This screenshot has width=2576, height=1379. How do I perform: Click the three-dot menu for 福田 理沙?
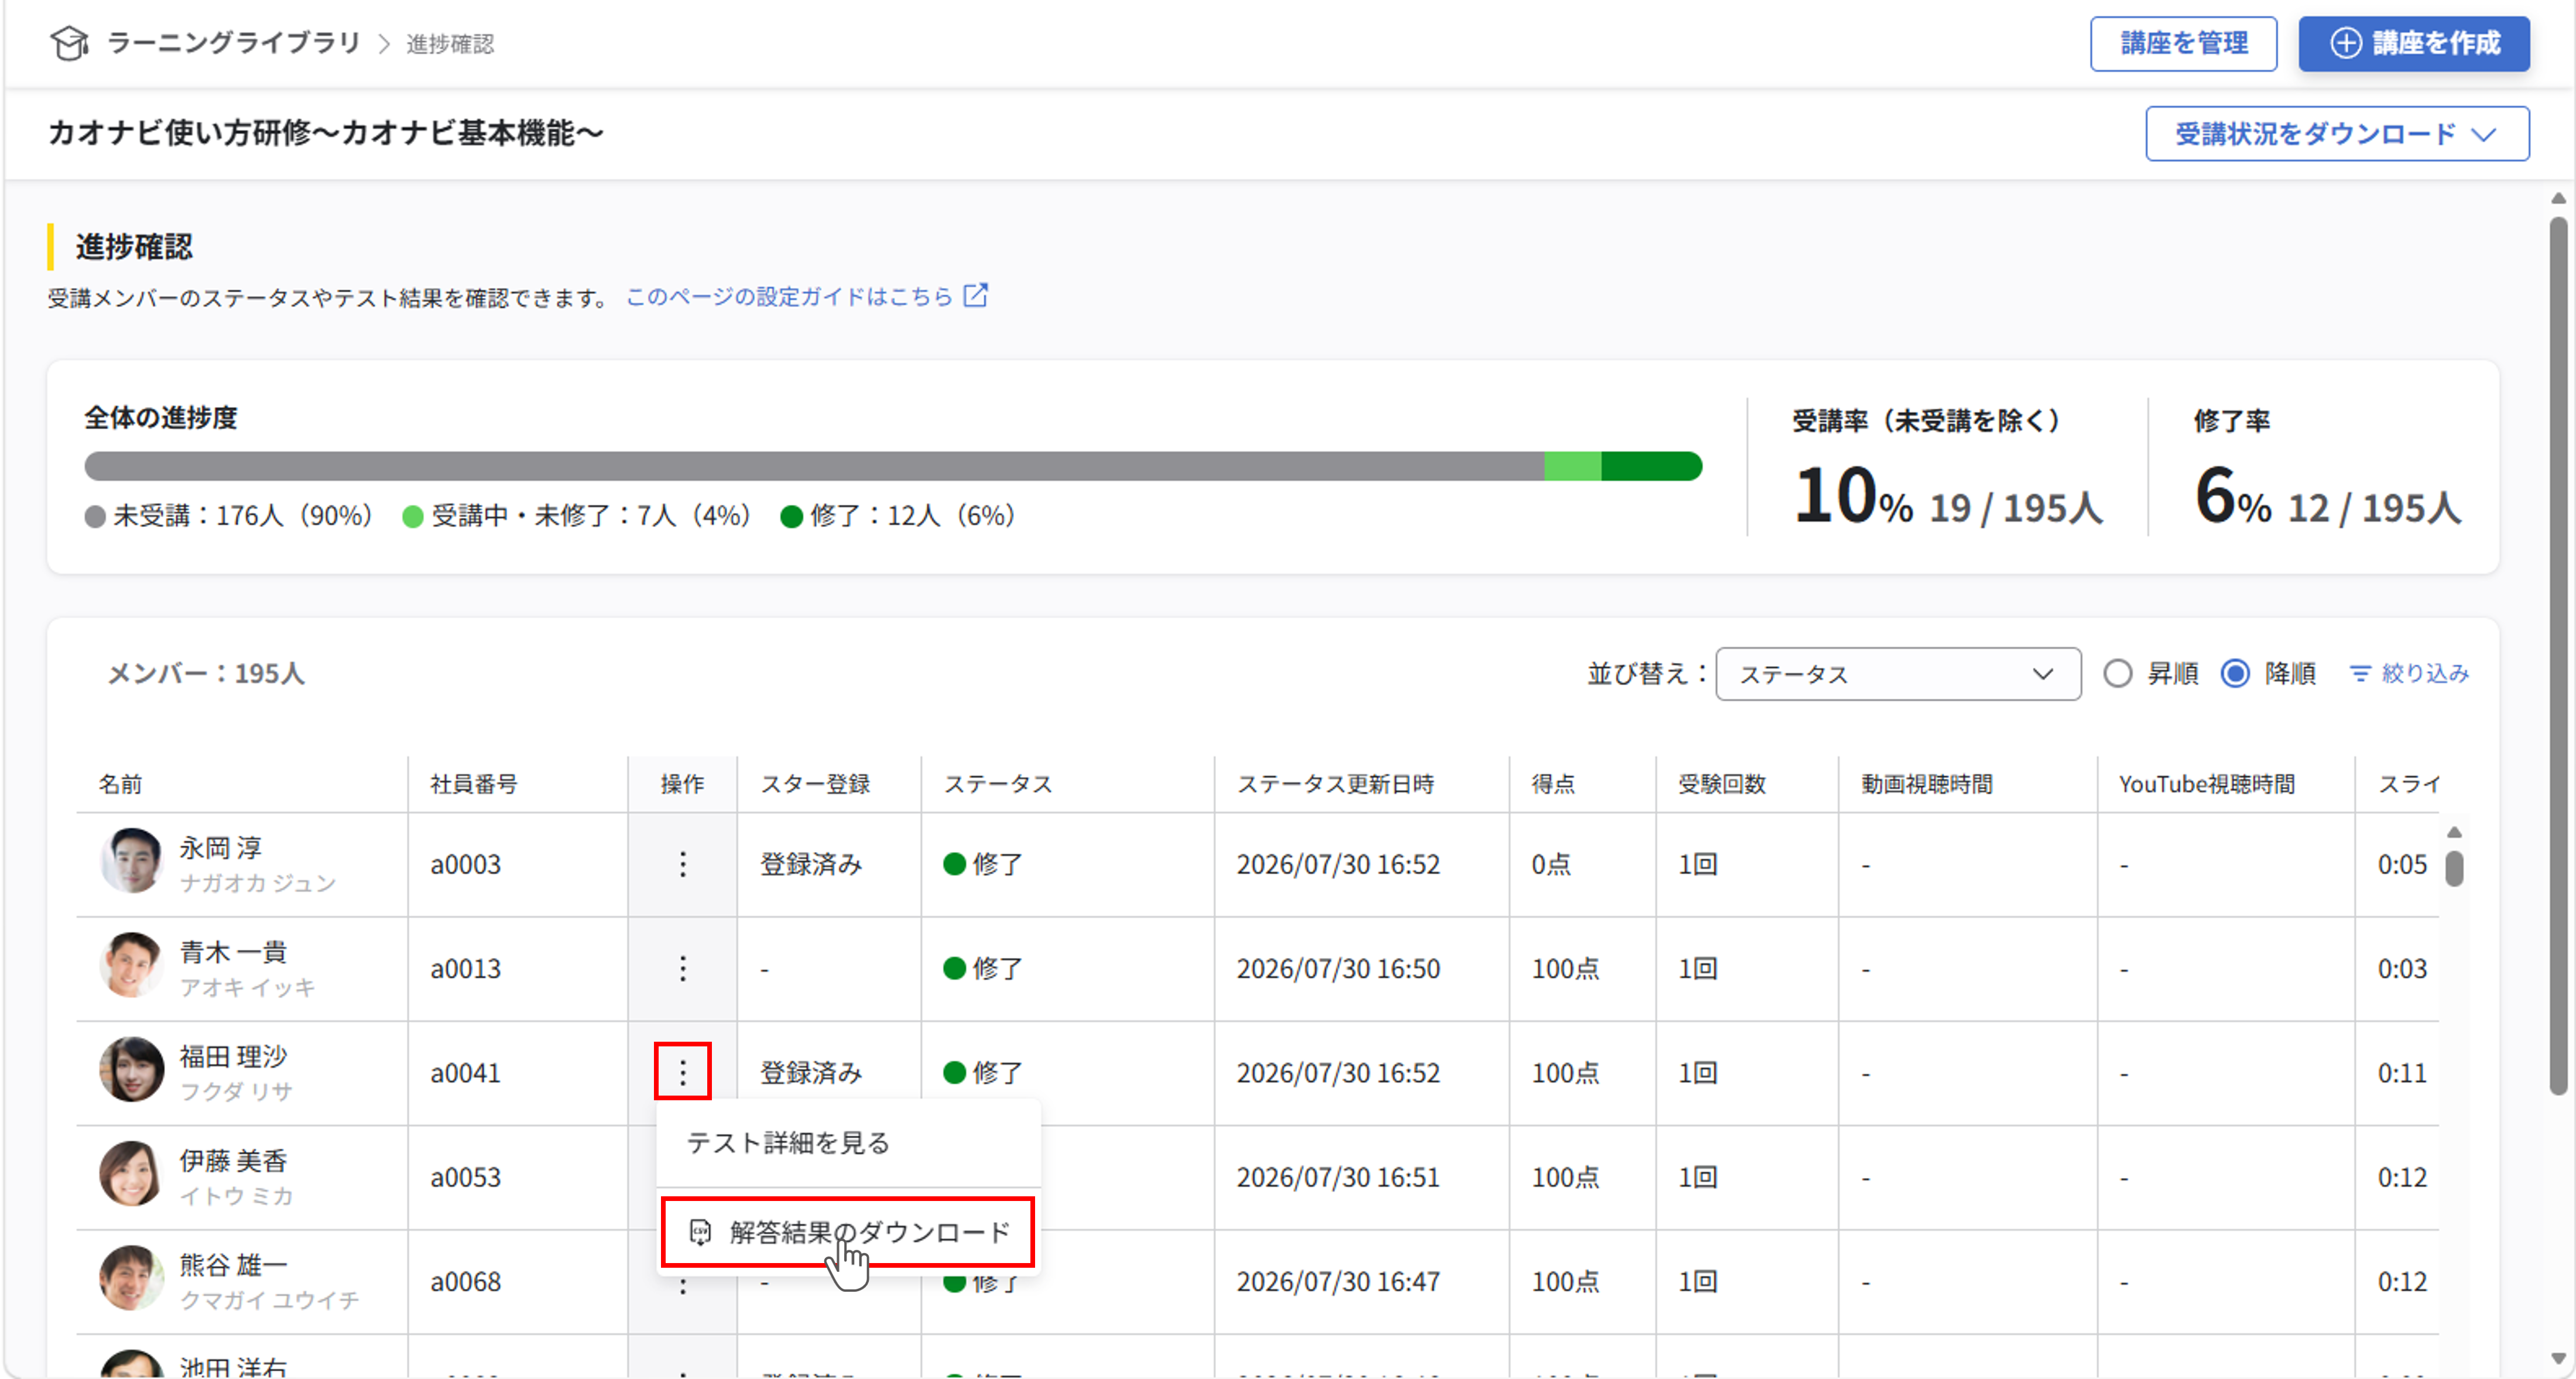[x=683, y=1072]
